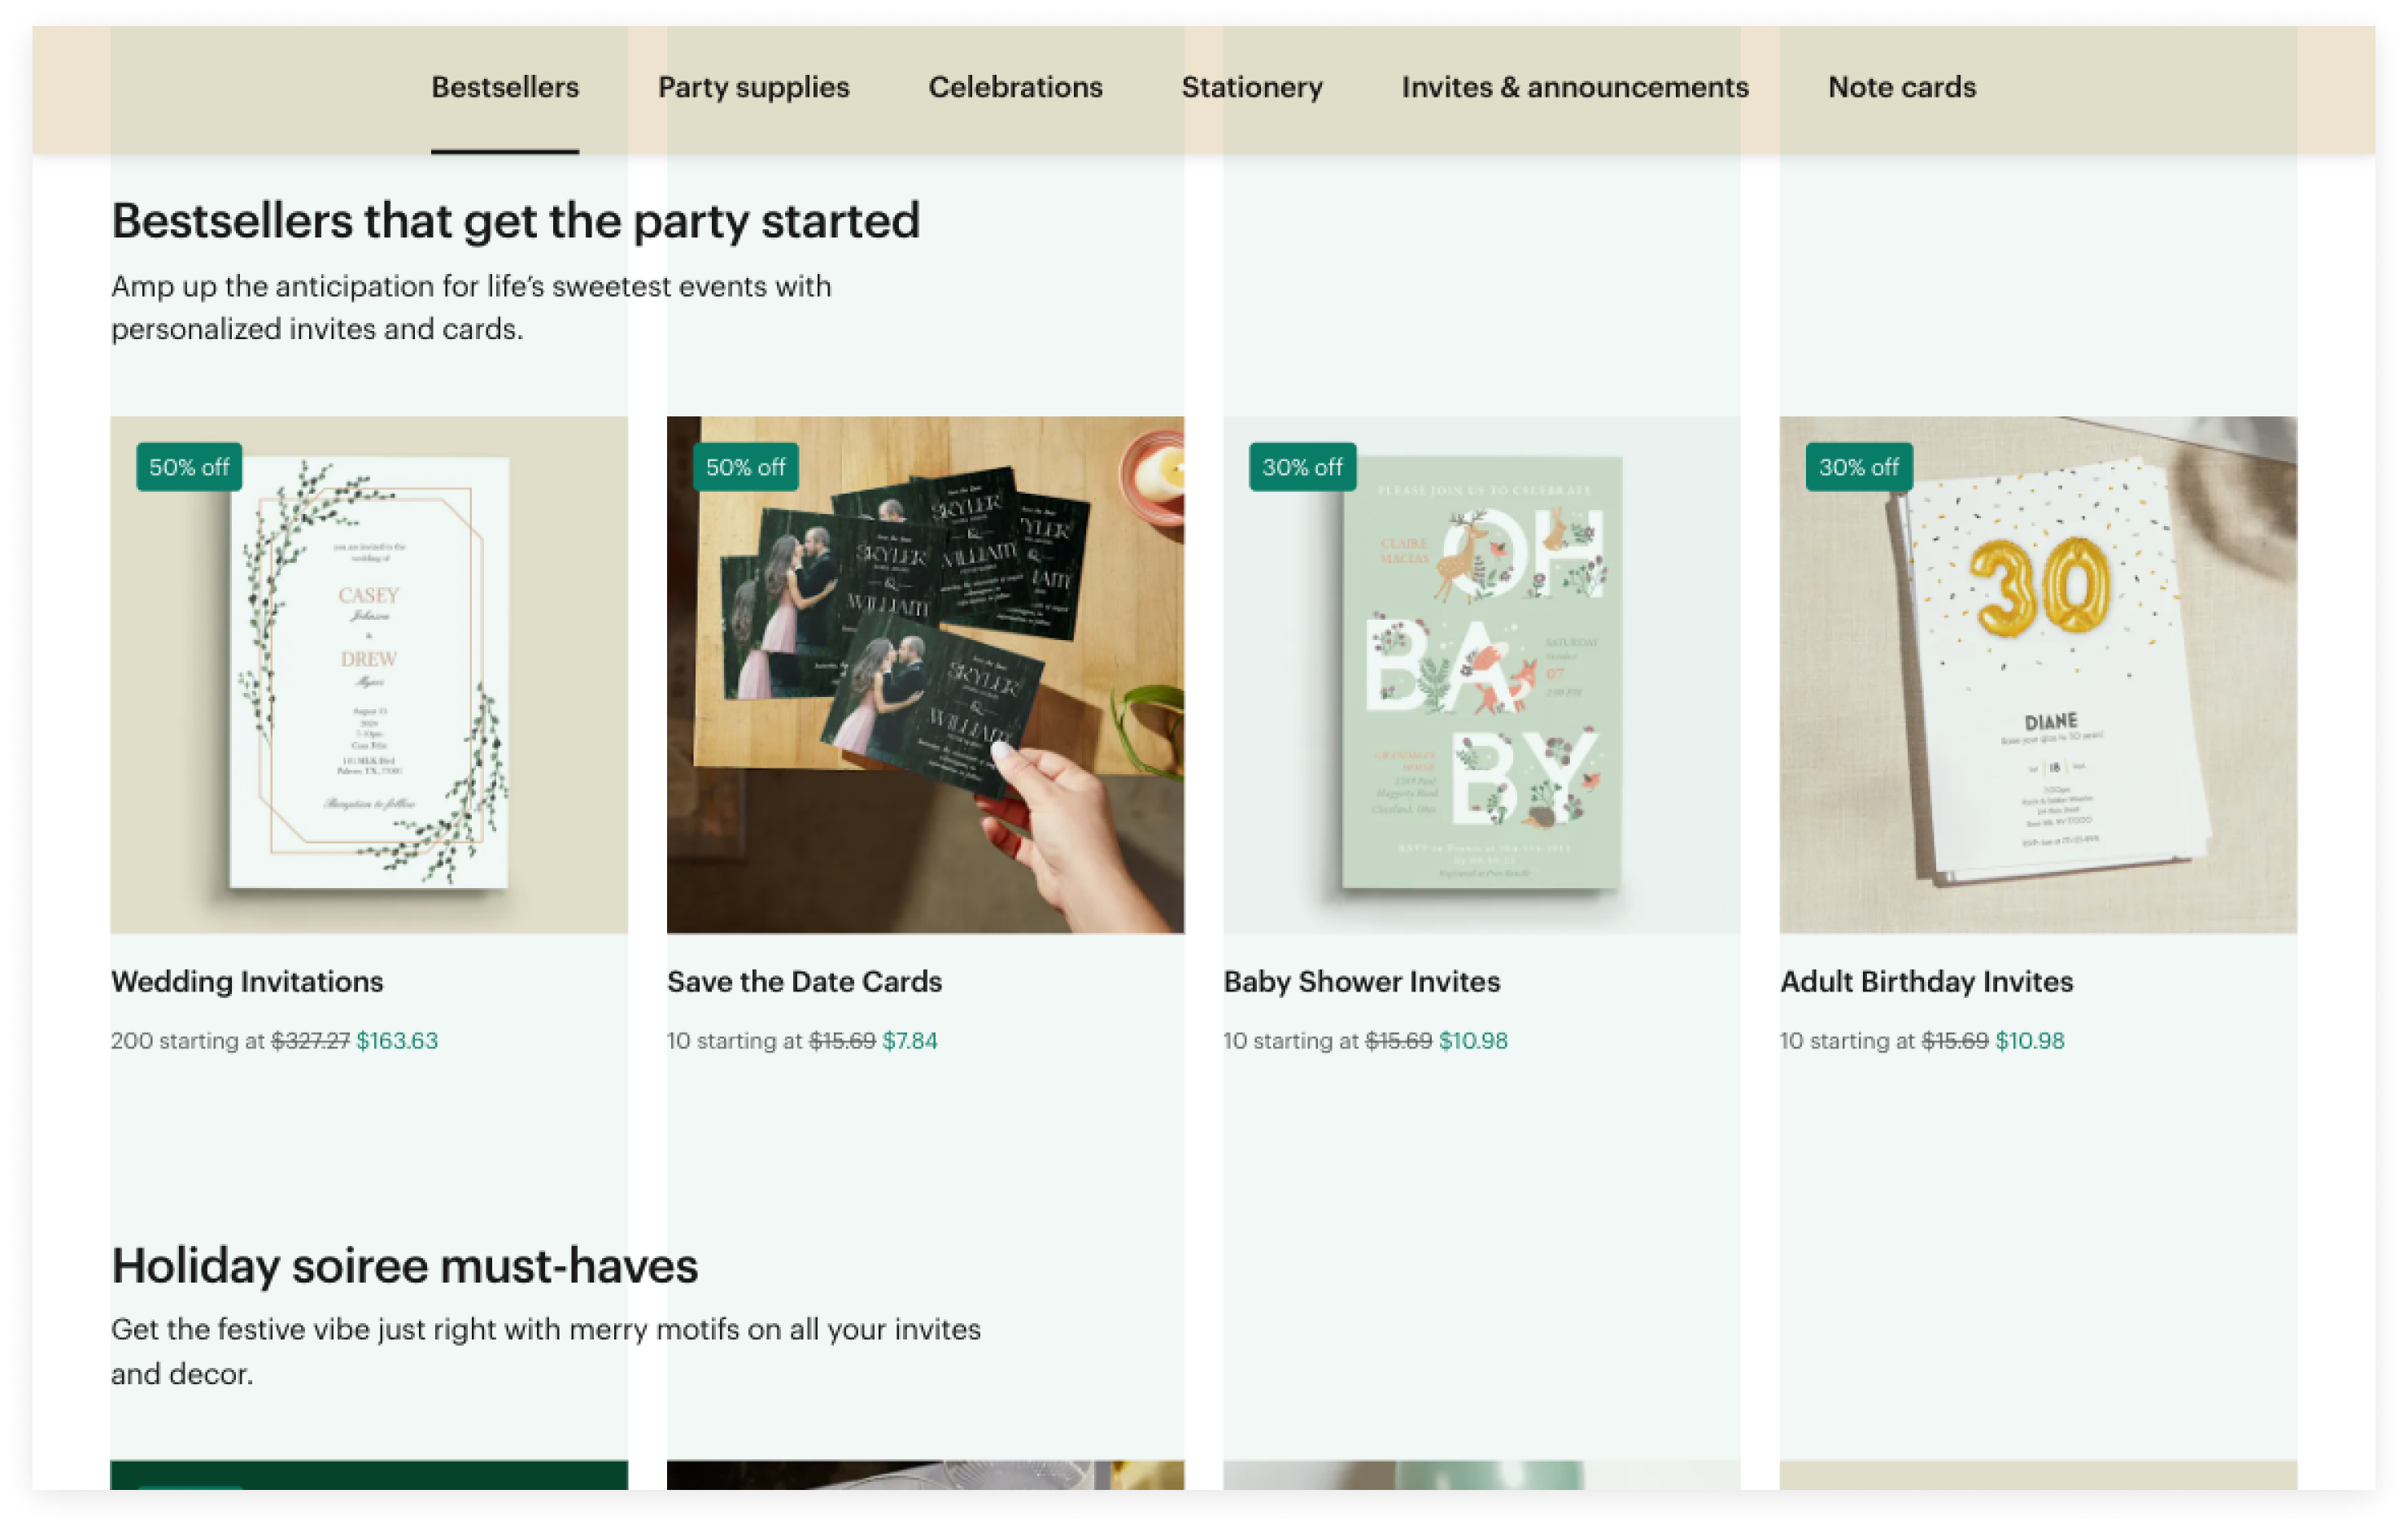Go to the Stationery tab
Image resolution: width=2408 pixels, height=1529 pixels.
pos(1252,88)
